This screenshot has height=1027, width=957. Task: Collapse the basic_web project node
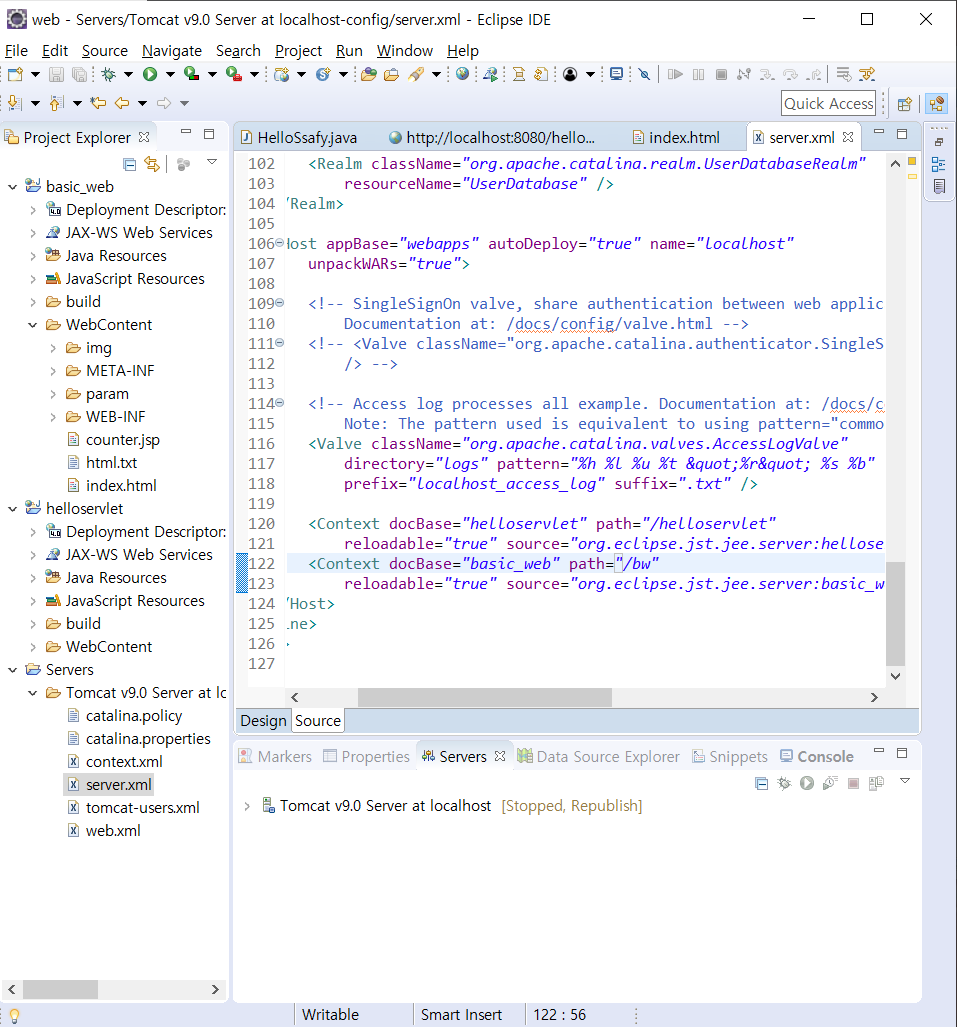(12, 187)
